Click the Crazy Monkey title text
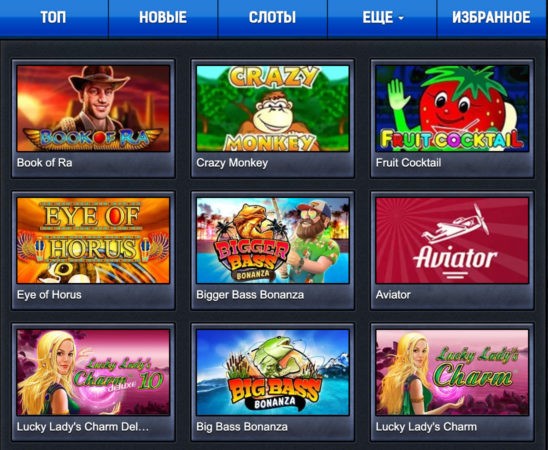 [x=232, y=163]
